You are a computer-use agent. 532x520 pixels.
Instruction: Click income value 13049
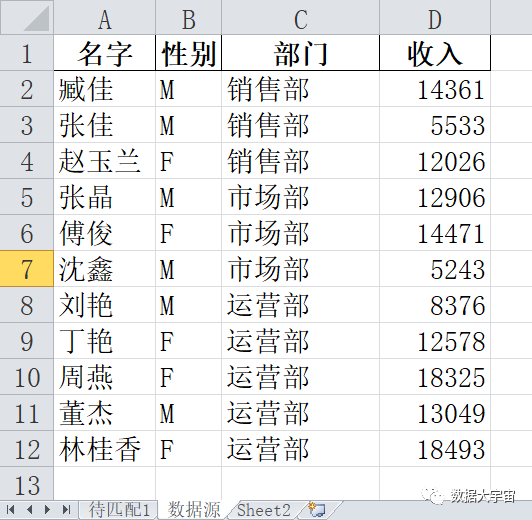[x=435, y=413]
